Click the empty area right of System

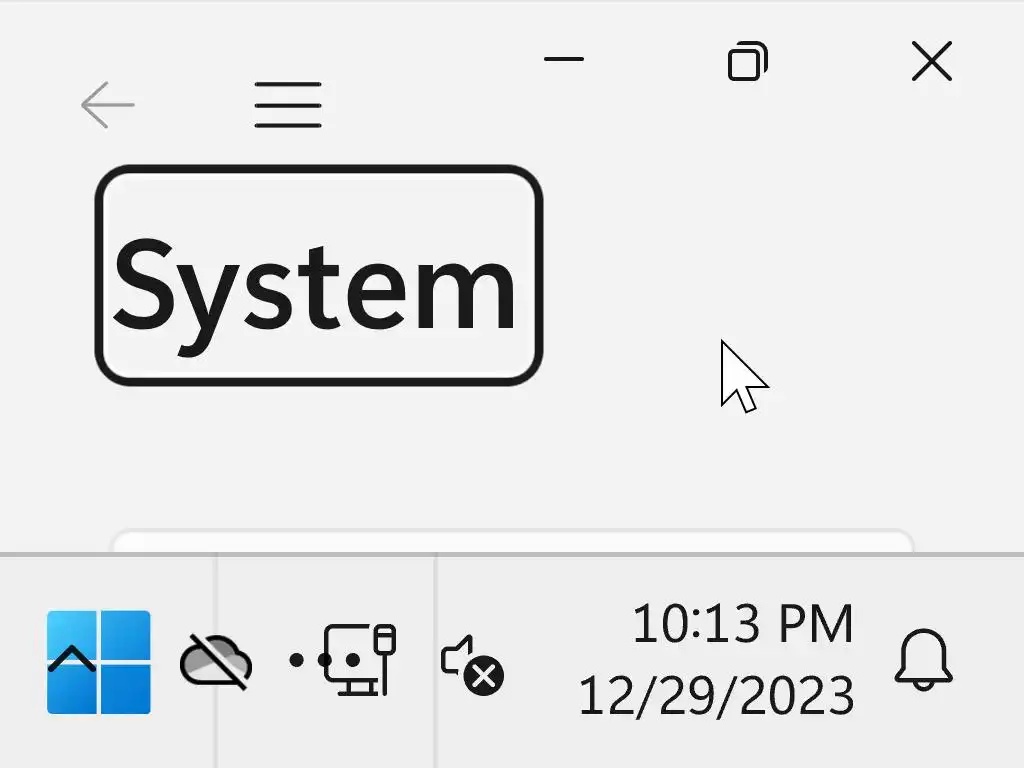click(x=784, y=274)
